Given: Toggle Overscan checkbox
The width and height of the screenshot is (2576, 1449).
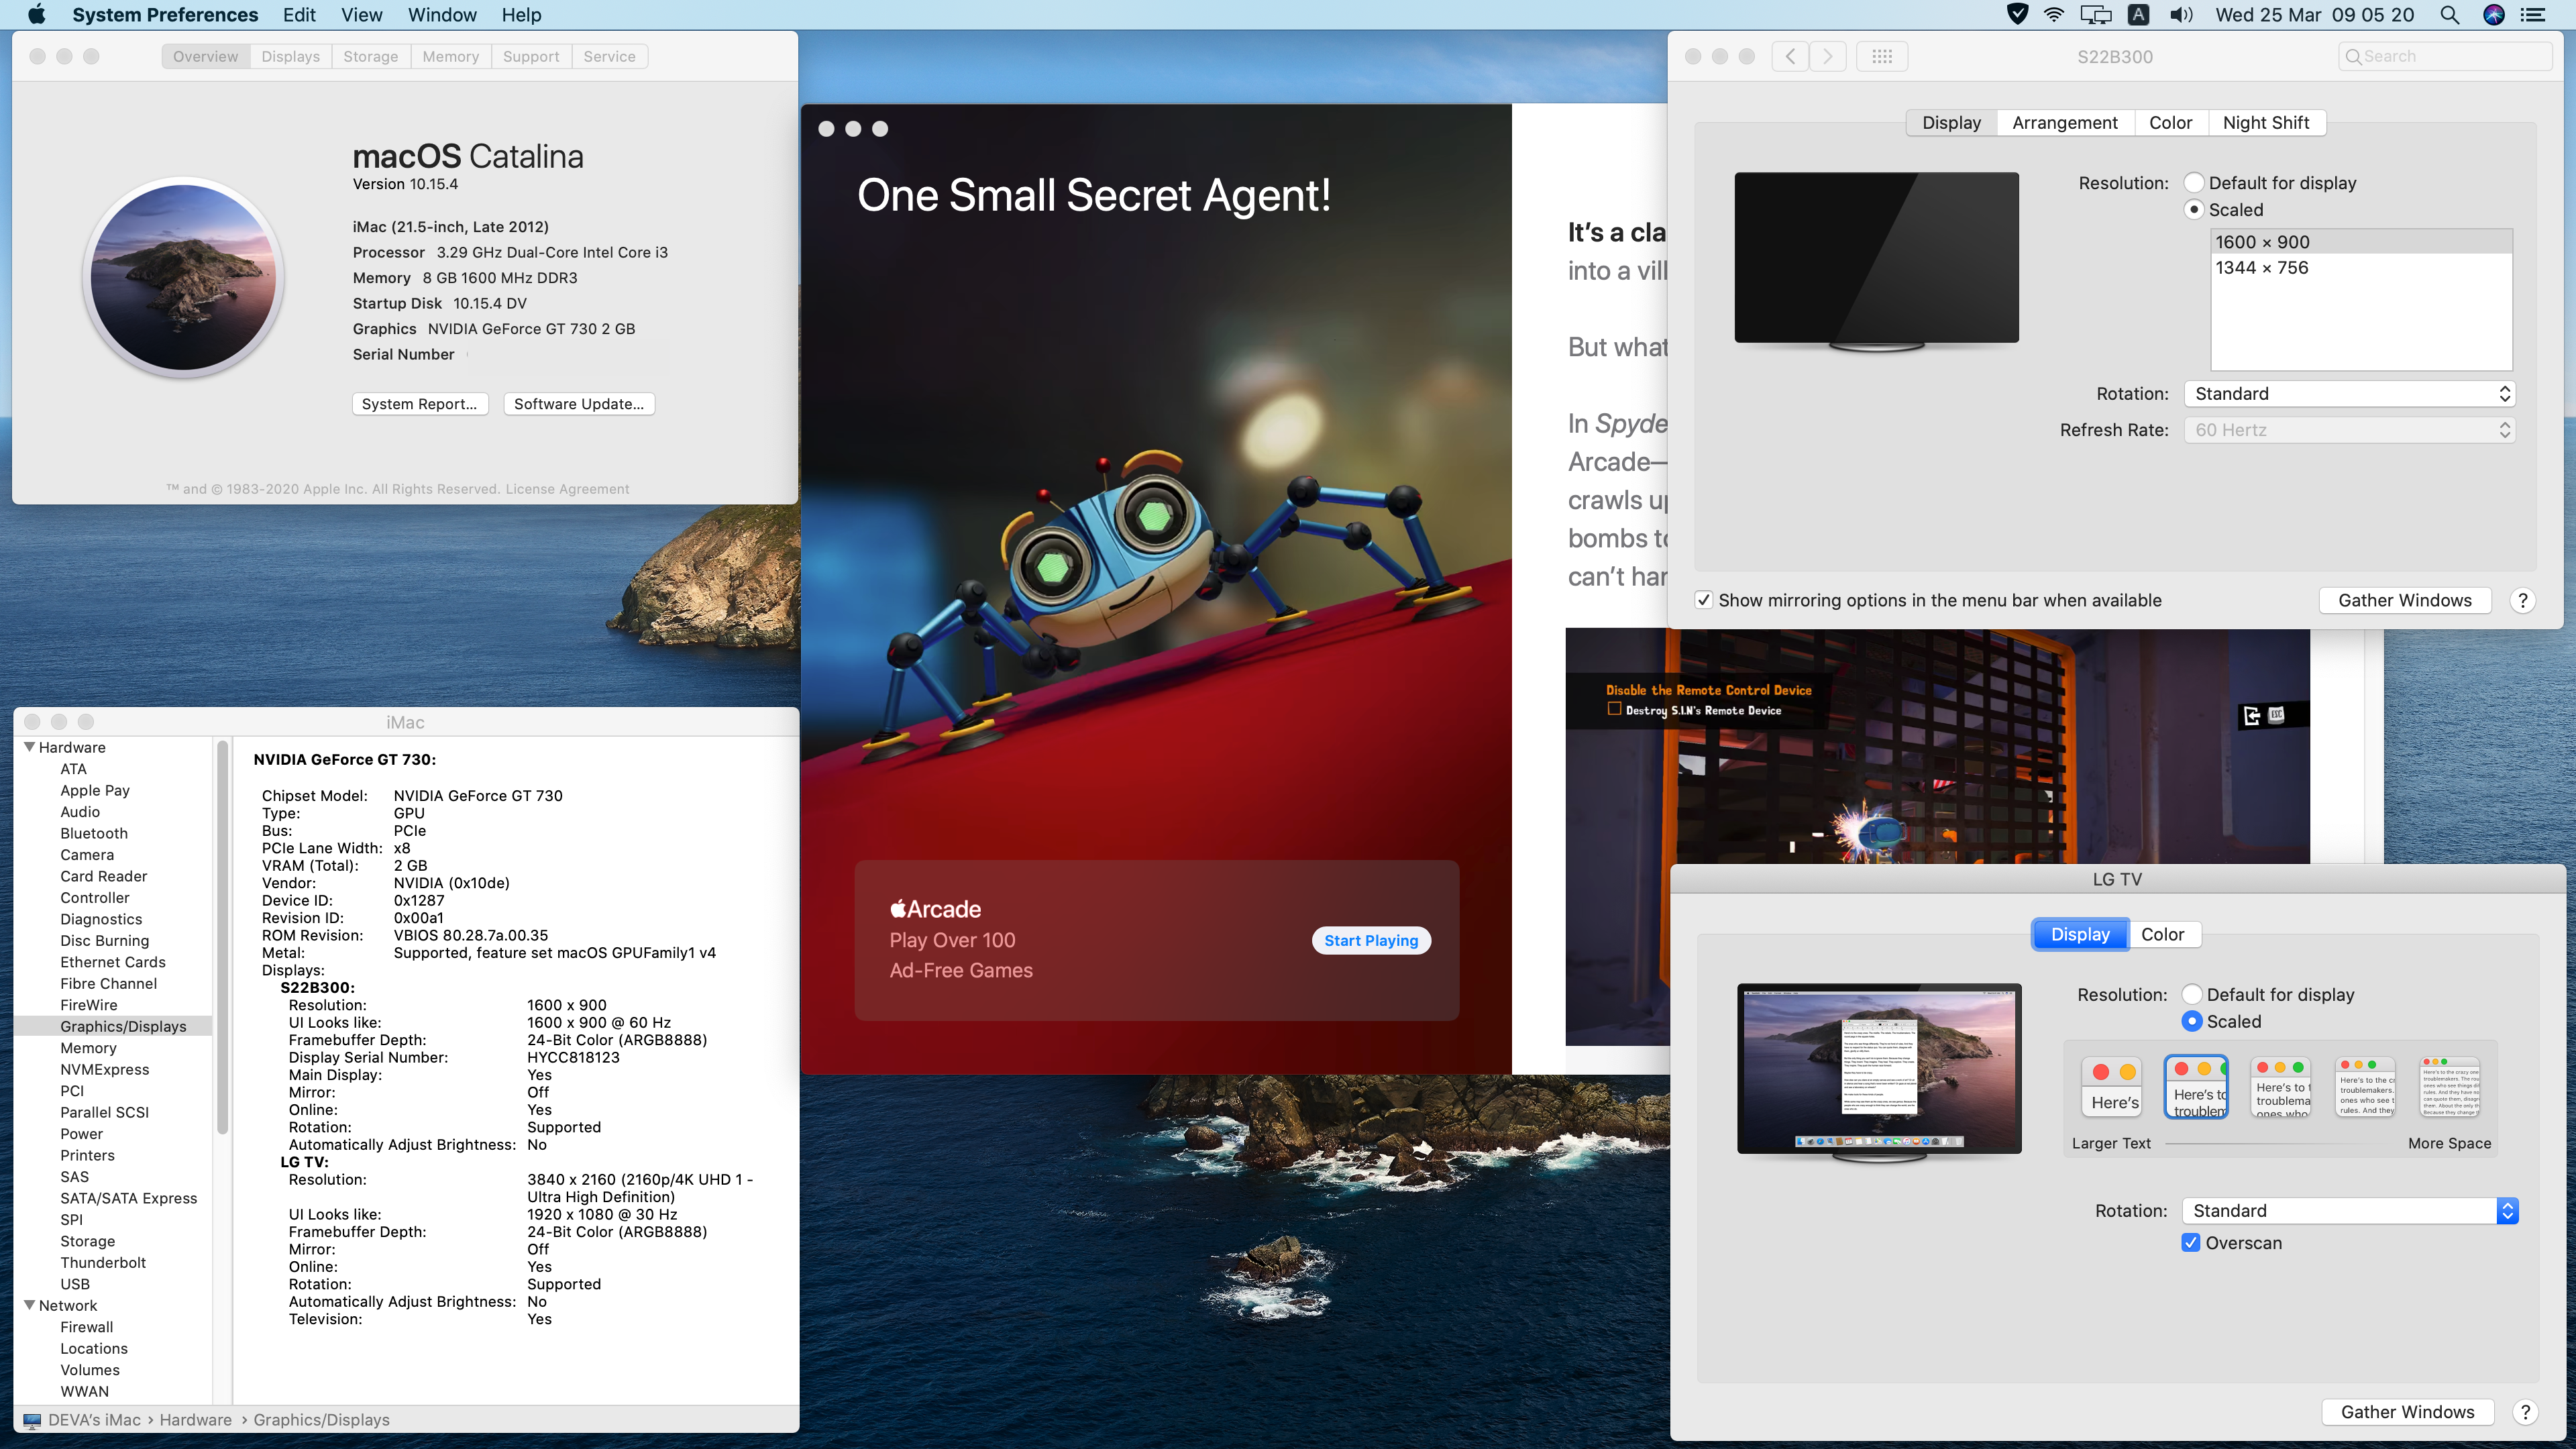Looking at the screenshot, I should click(x=2190, y=1243).
